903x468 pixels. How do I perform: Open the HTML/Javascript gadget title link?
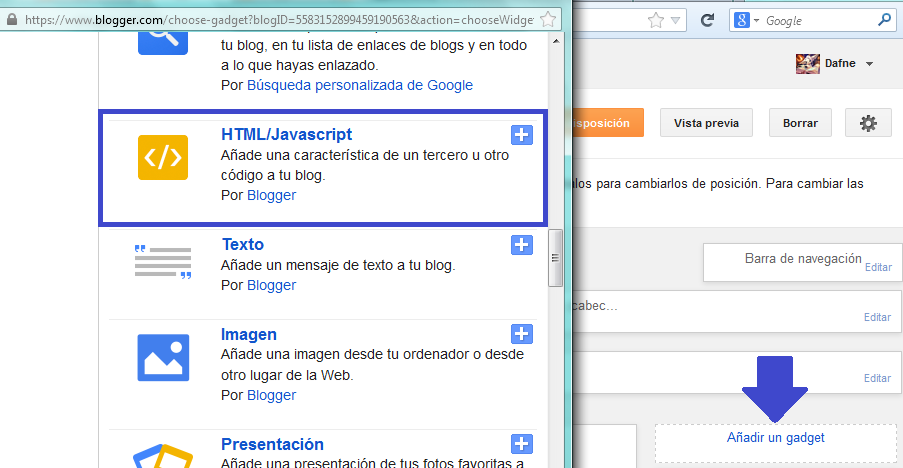click(x=286, y=134)
